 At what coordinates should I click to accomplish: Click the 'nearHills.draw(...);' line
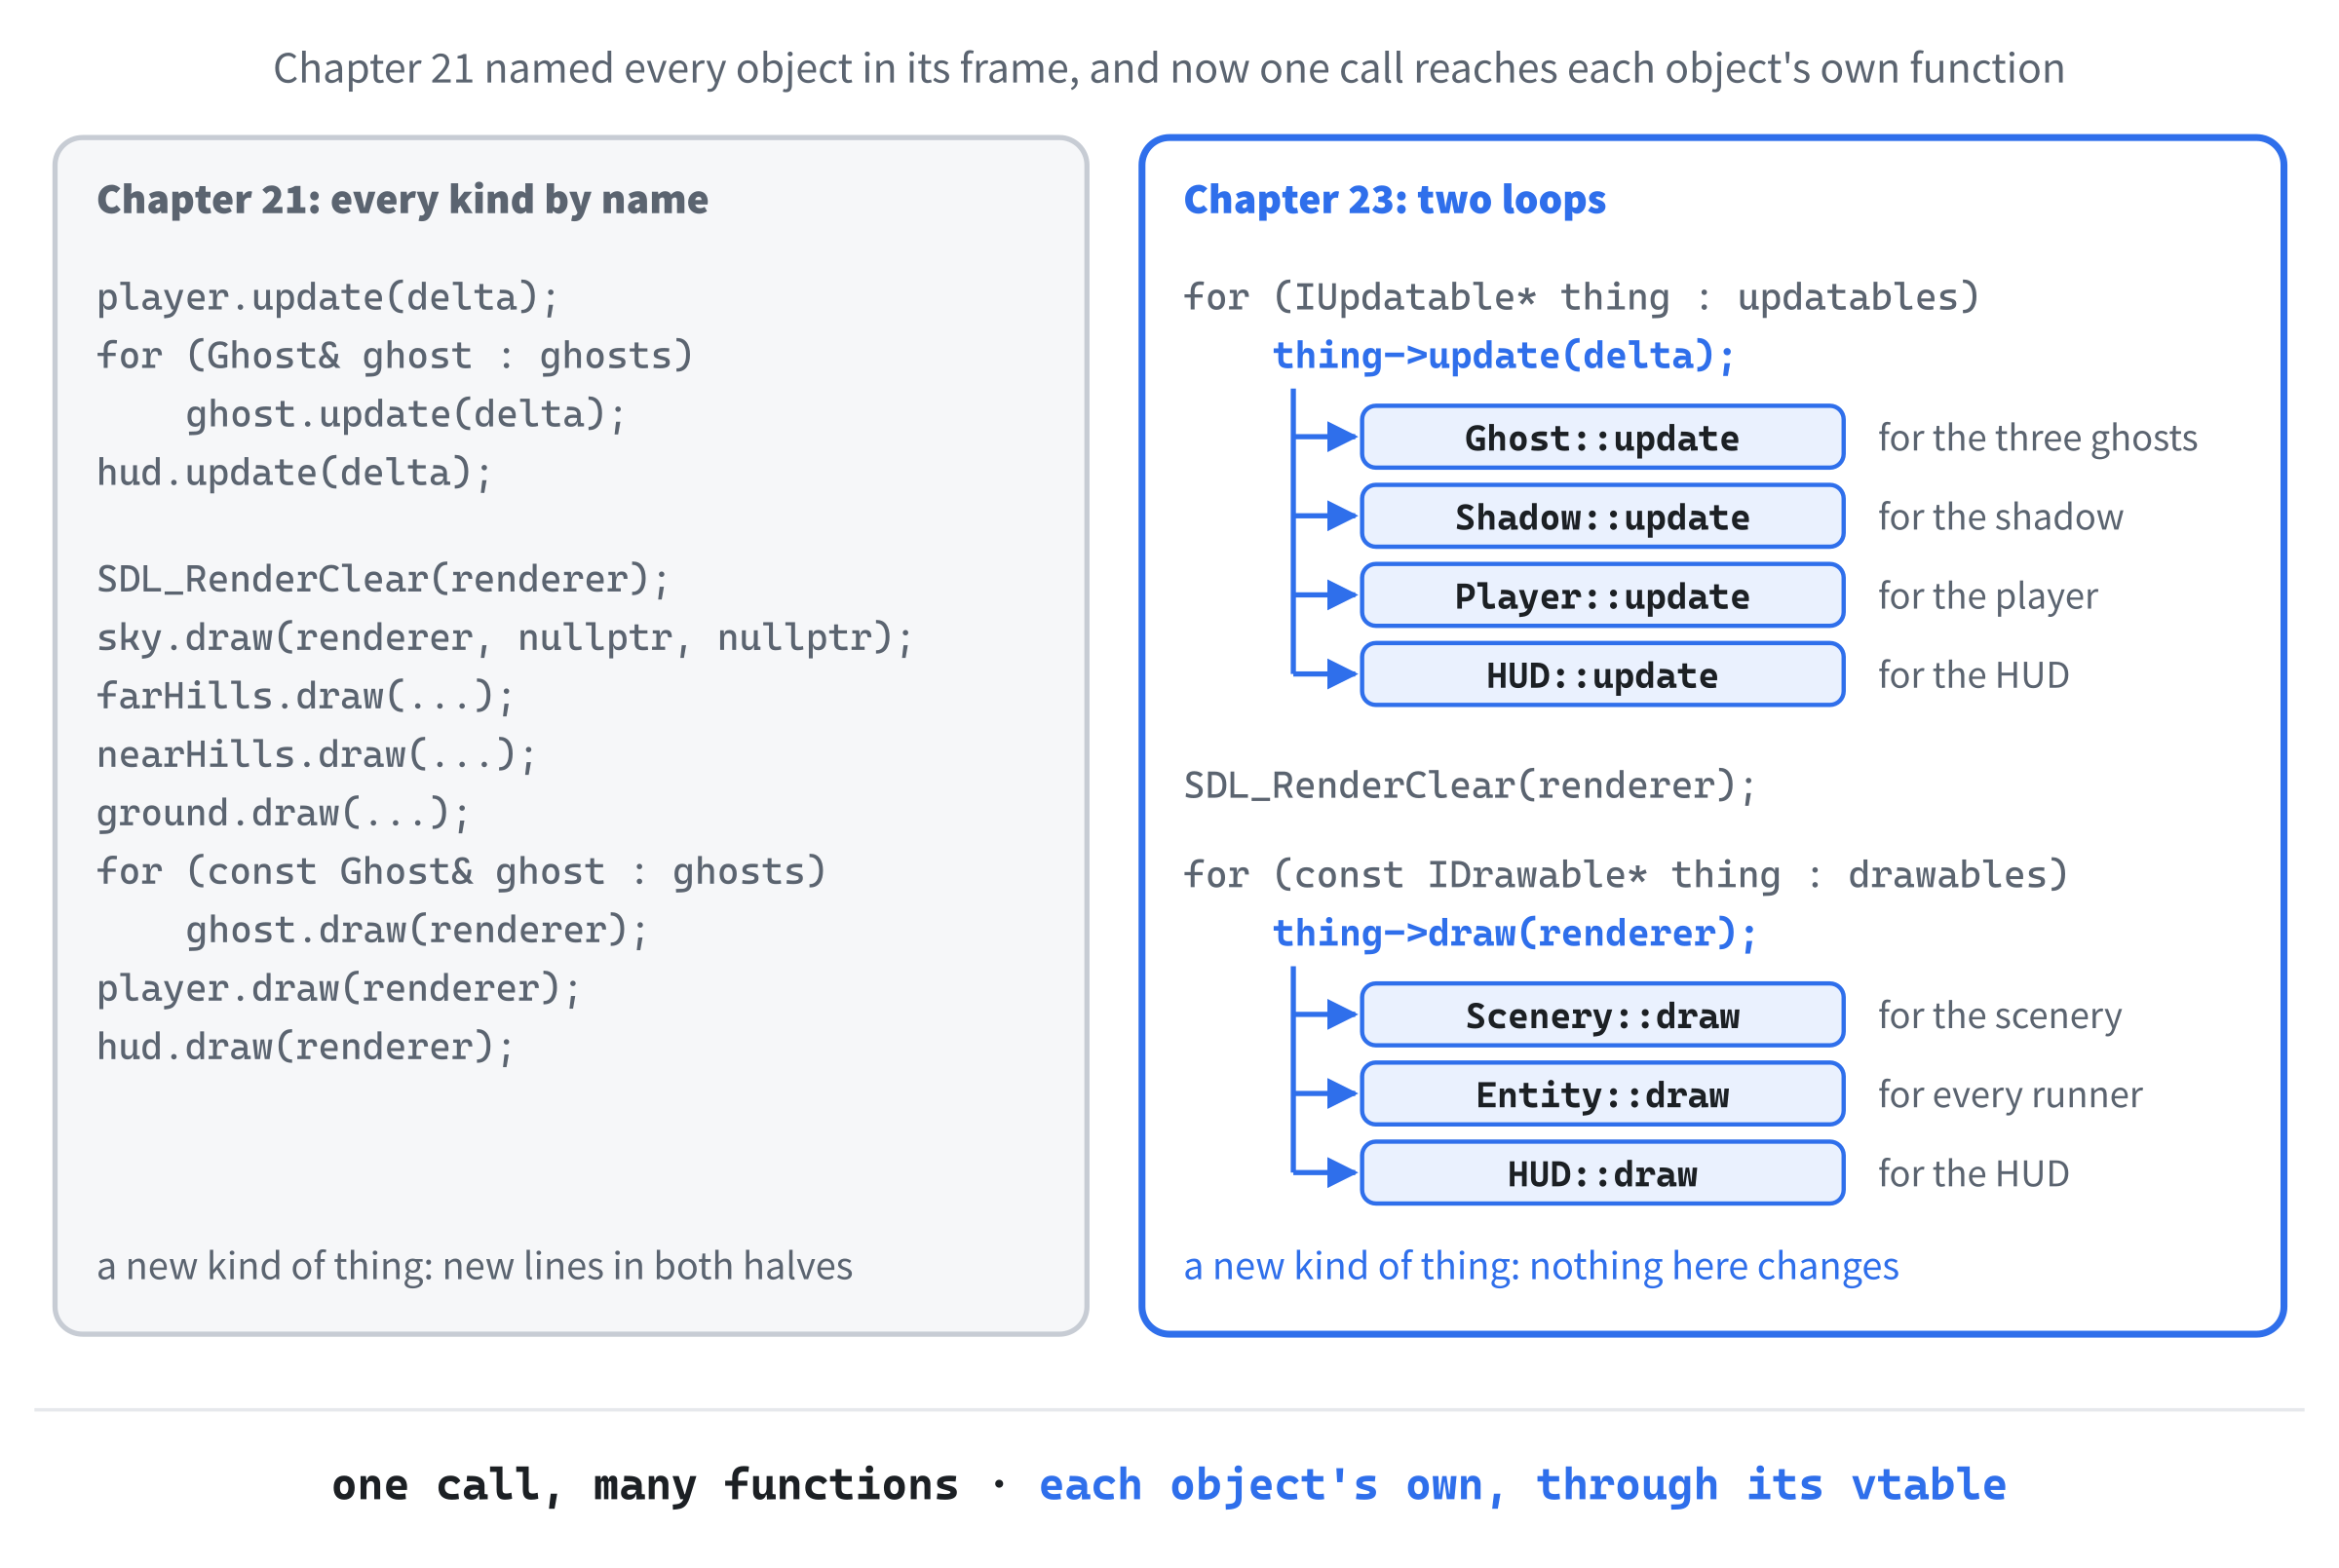click(x=316, y=754)
